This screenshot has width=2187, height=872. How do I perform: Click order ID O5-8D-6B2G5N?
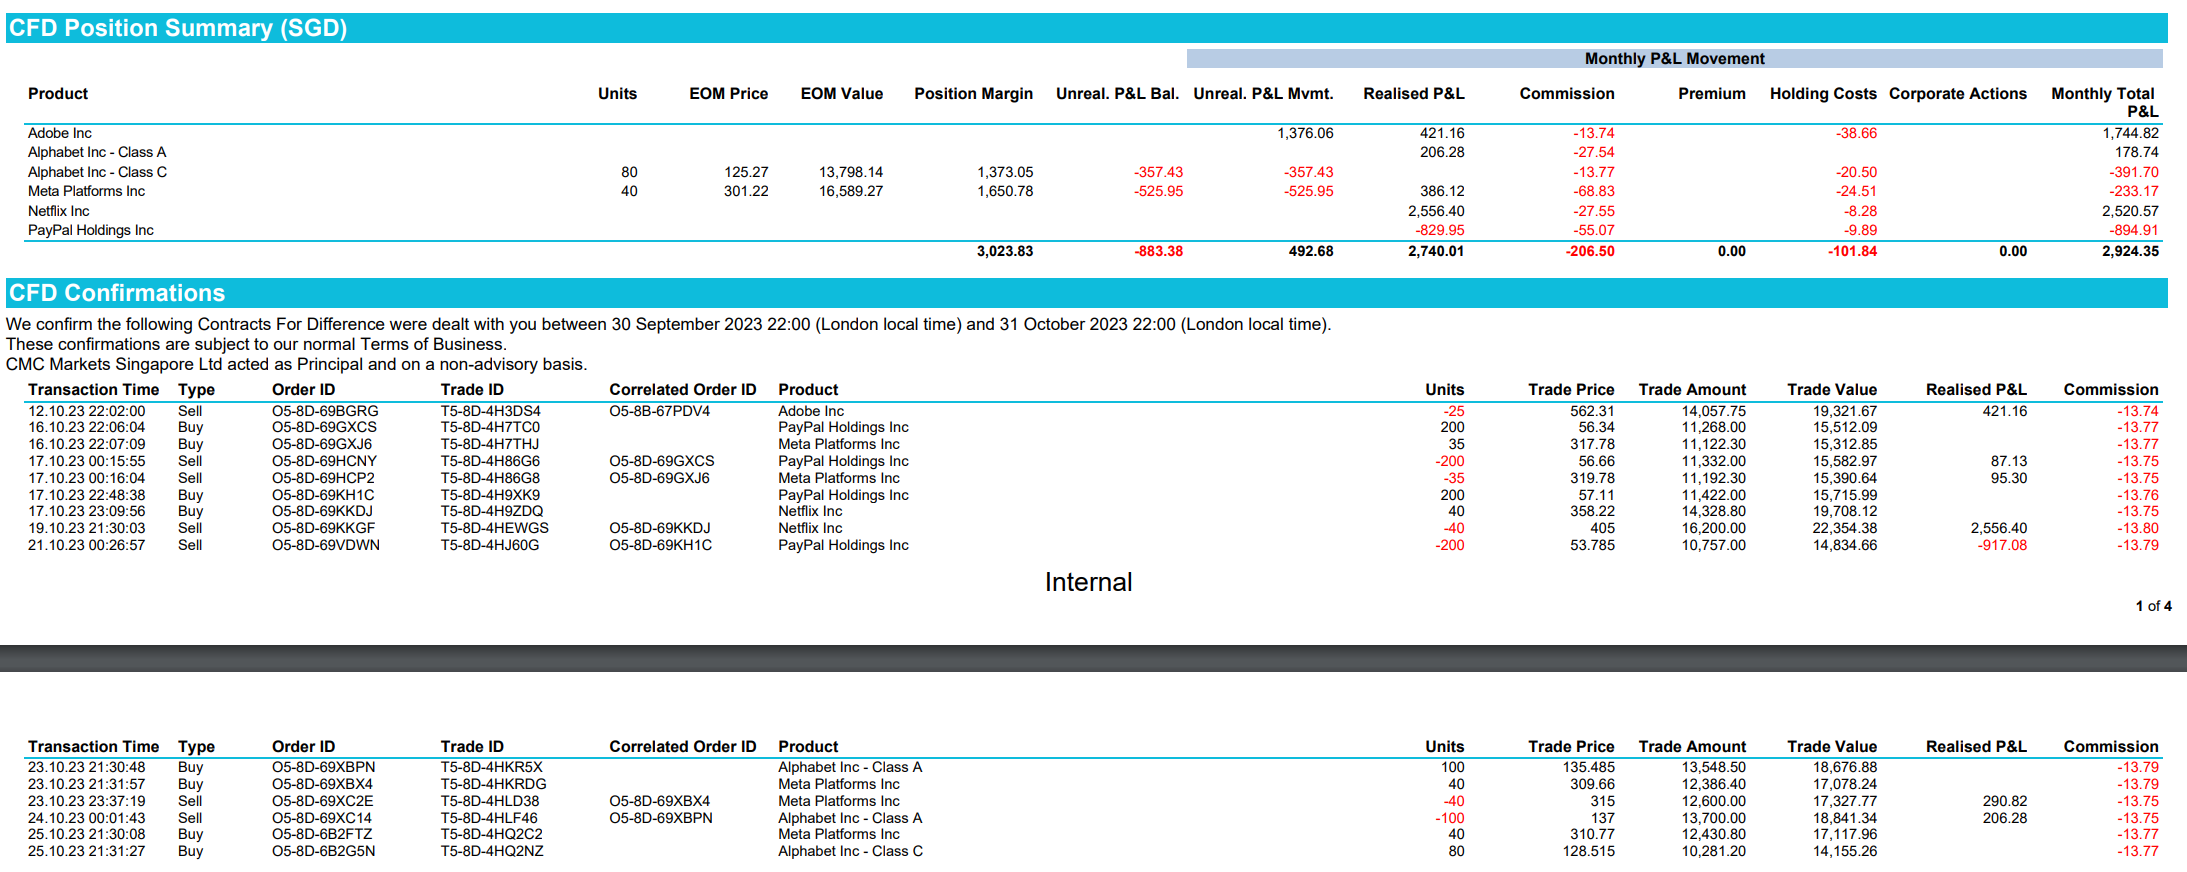pyautogui.click(x=323, y=851)
